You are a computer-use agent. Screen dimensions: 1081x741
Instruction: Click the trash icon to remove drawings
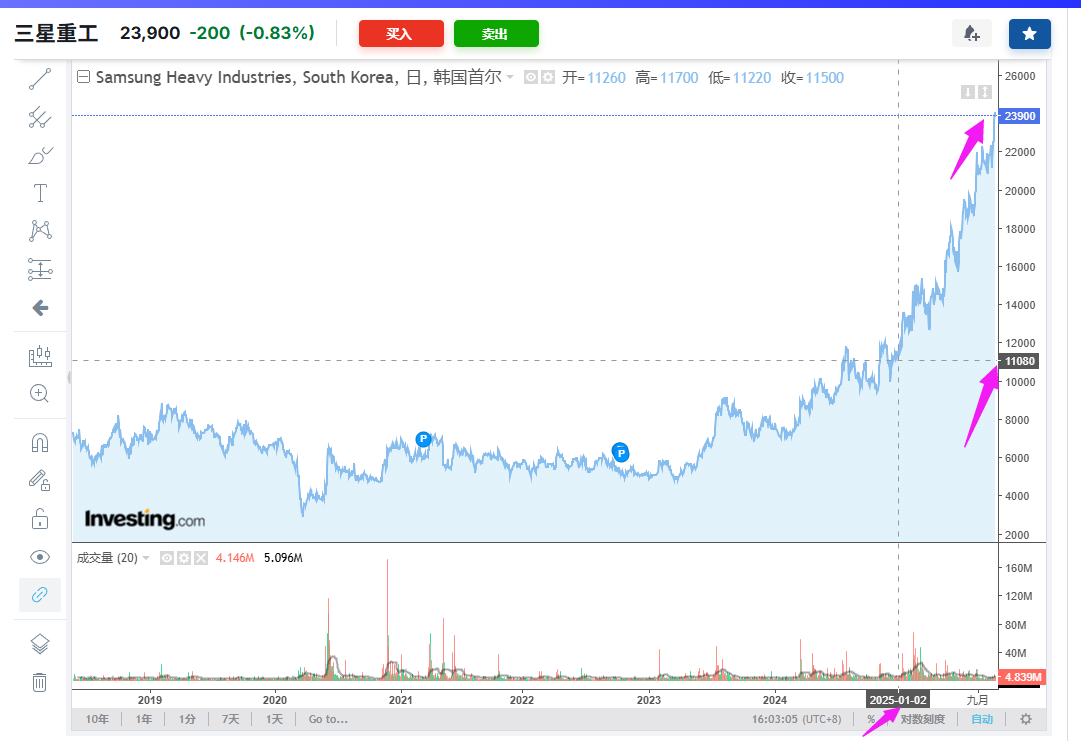[40, 682]
